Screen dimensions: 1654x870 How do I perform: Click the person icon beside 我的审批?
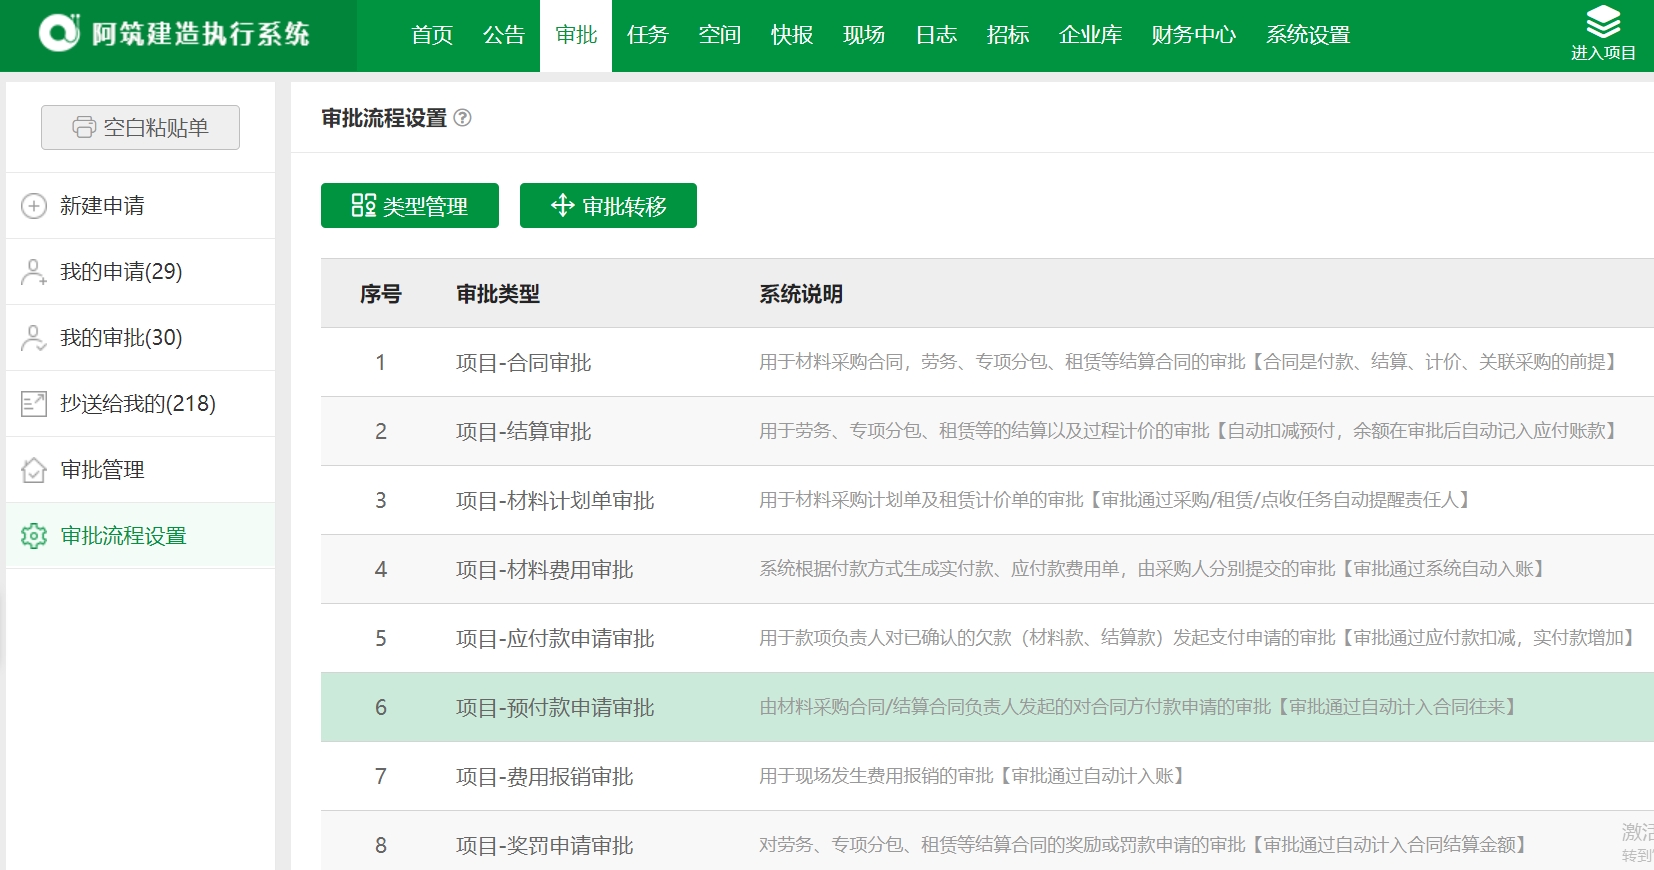coord(34,338)
